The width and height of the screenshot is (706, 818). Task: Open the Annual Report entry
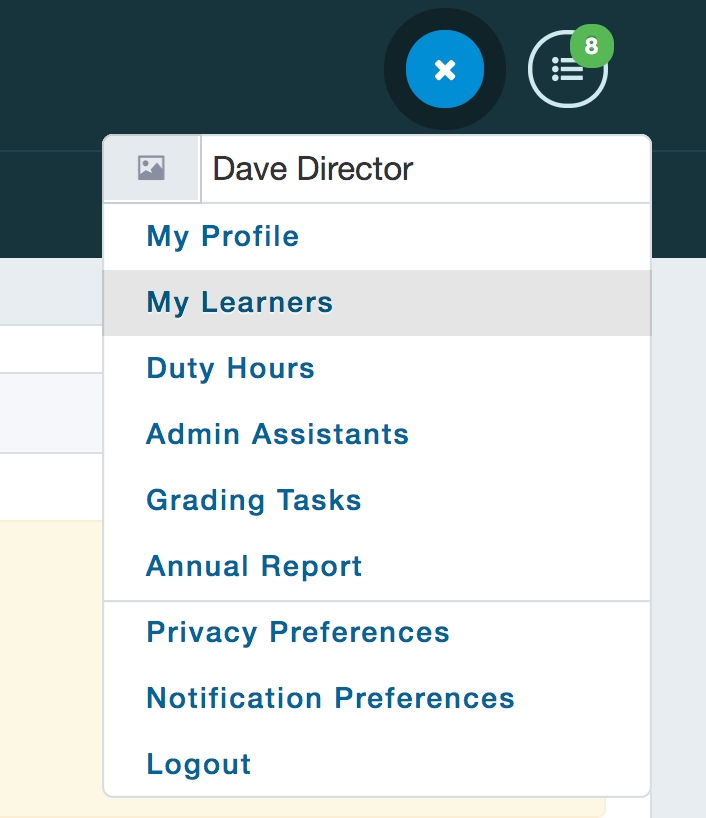[254, 567]
